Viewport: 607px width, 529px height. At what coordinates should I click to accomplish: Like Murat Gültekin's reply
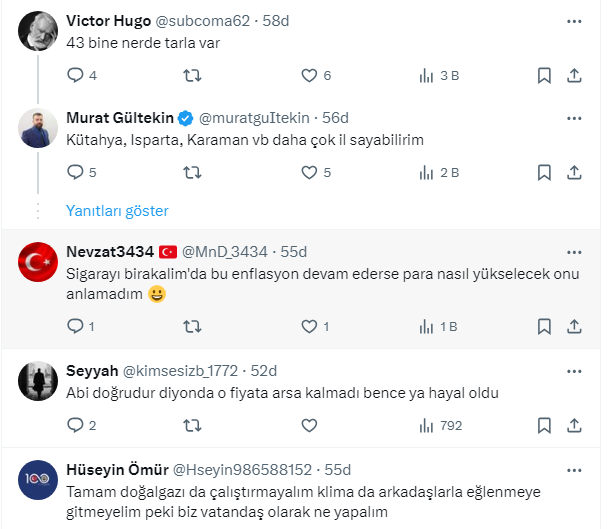(309, 172)
